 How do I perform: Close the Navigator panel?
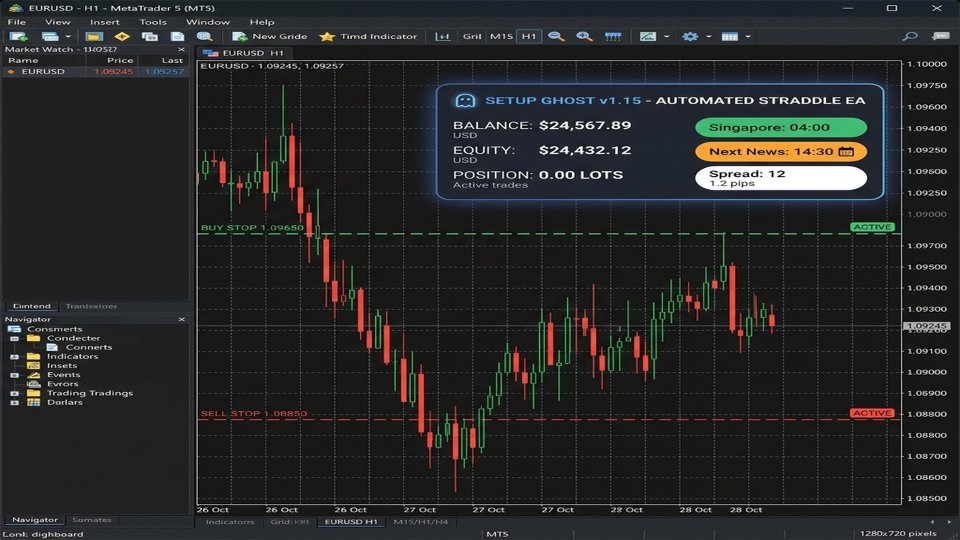181,319
